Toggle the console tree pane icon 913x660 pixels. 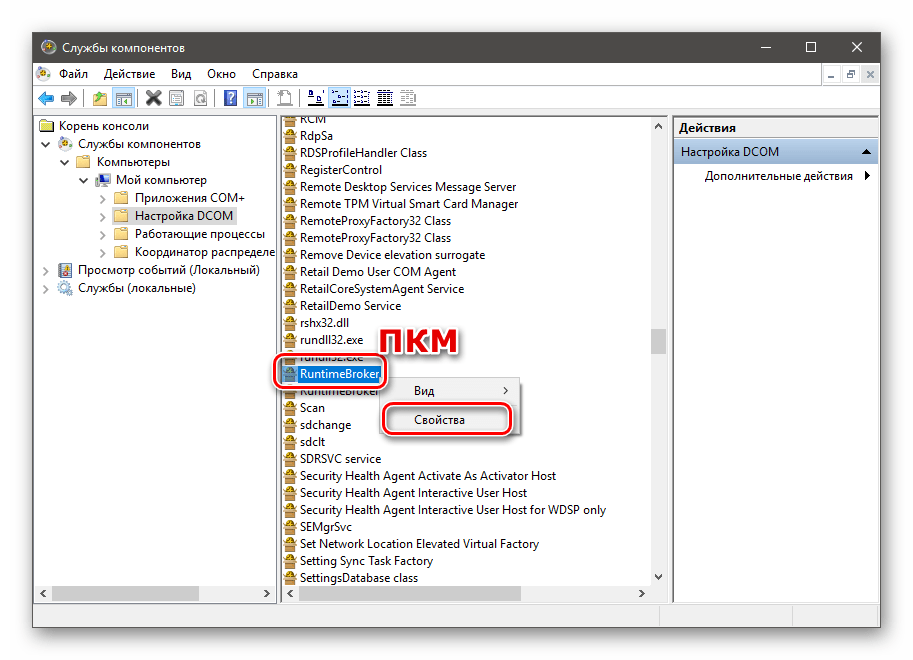(x=123, y=98)
